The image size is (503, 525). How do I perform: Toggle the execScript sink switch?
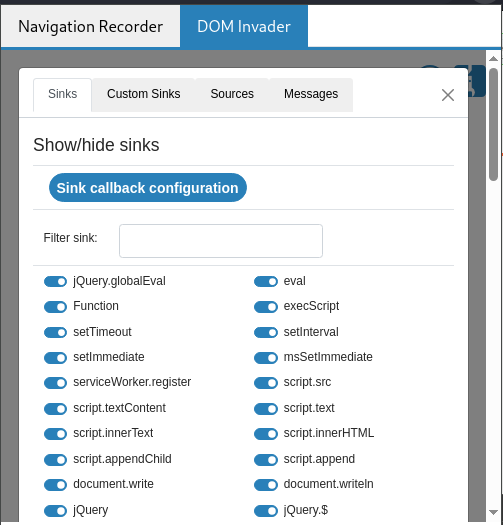point(266,307)
